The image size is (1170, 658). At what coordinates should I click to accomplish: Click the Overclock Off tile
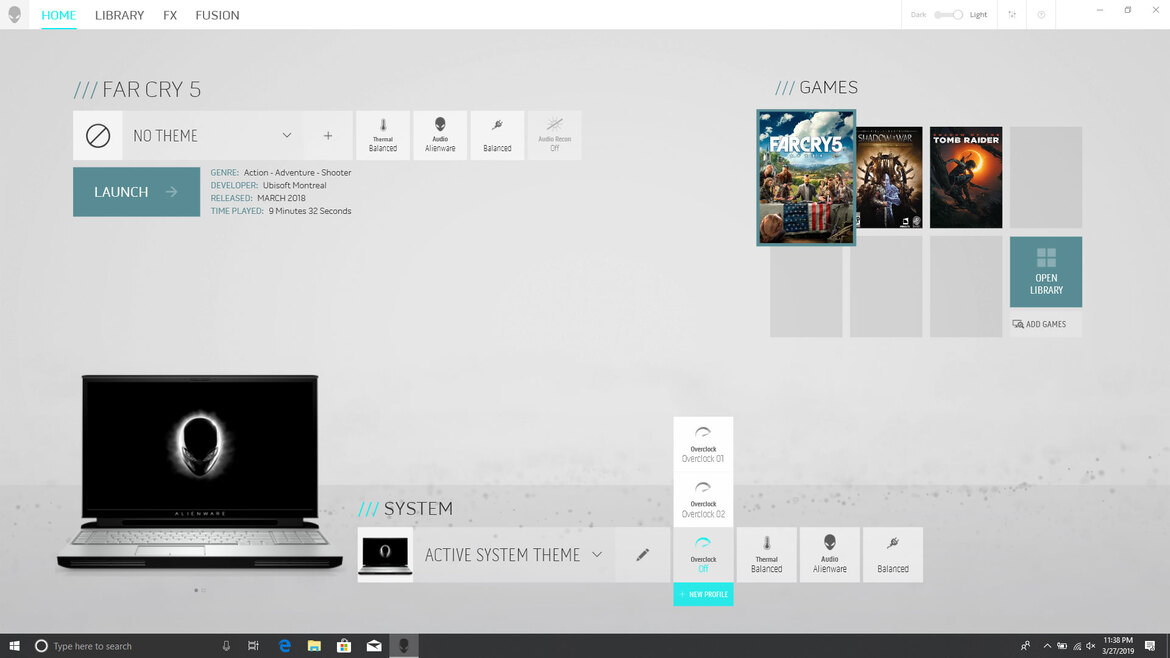tap(703, 555)
